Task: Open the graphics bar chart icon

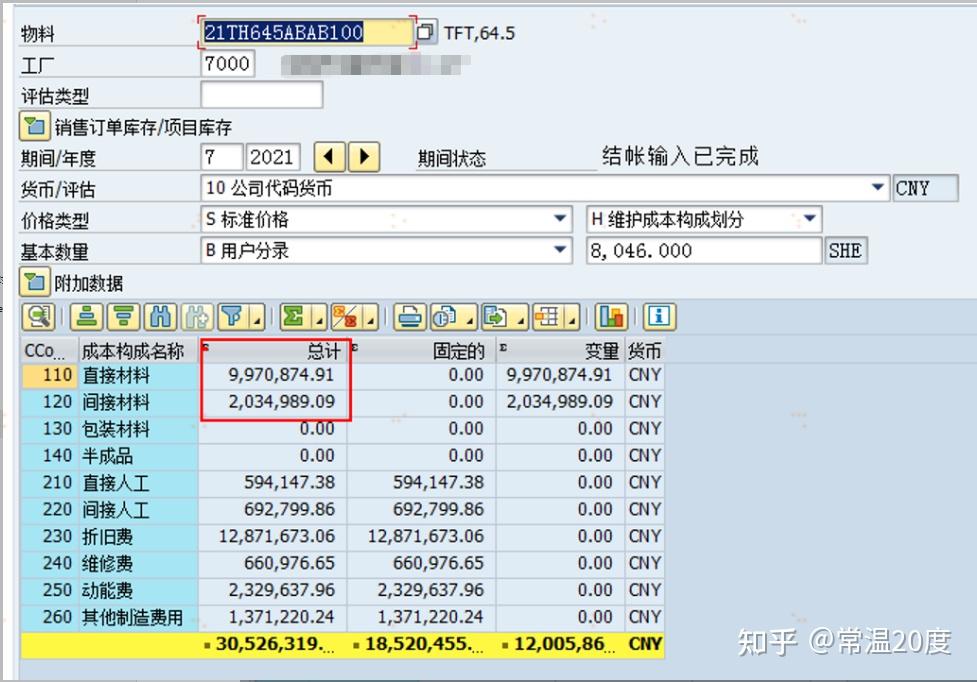Action: tap(610, 318)
